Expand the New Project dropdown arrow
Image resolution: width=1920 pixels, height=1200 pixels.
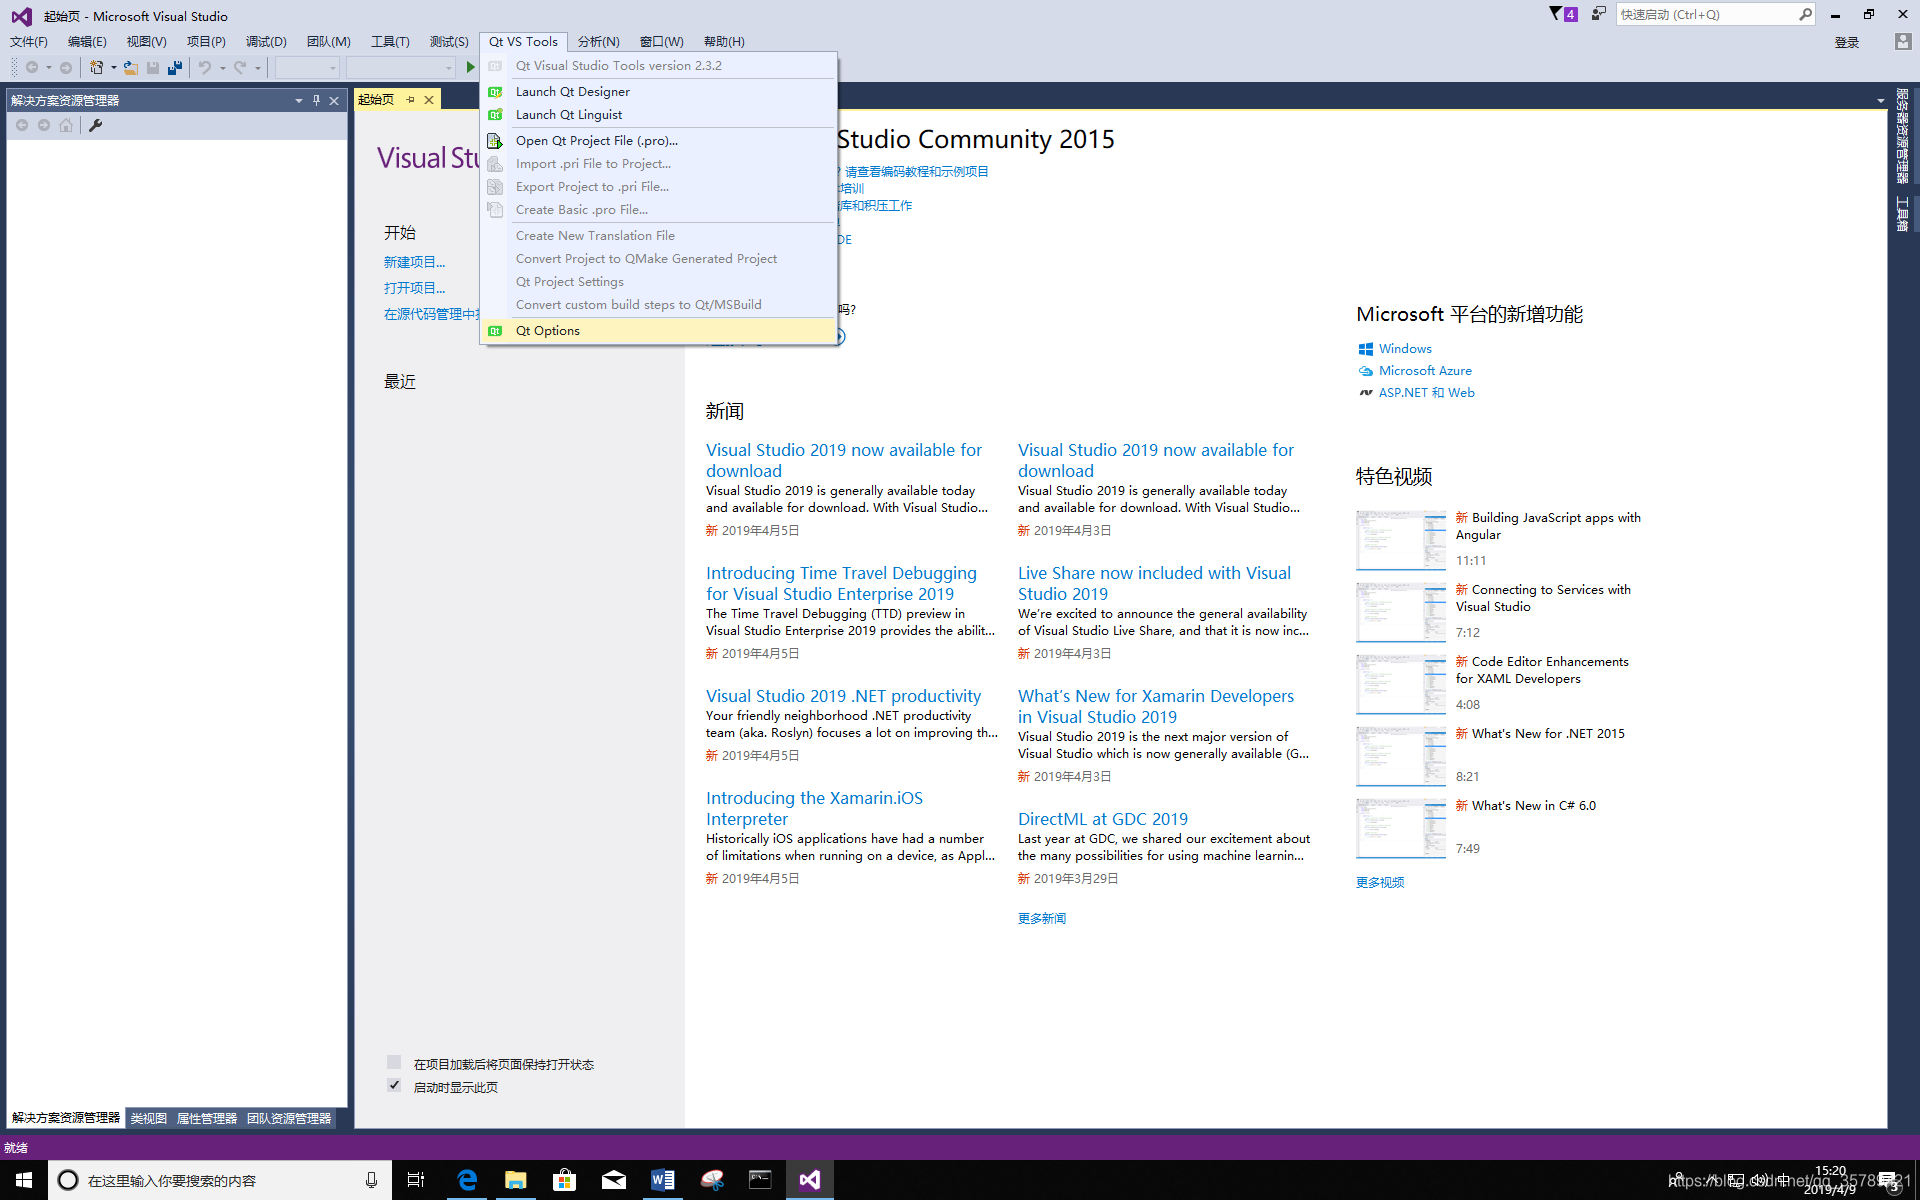[113, 67]
